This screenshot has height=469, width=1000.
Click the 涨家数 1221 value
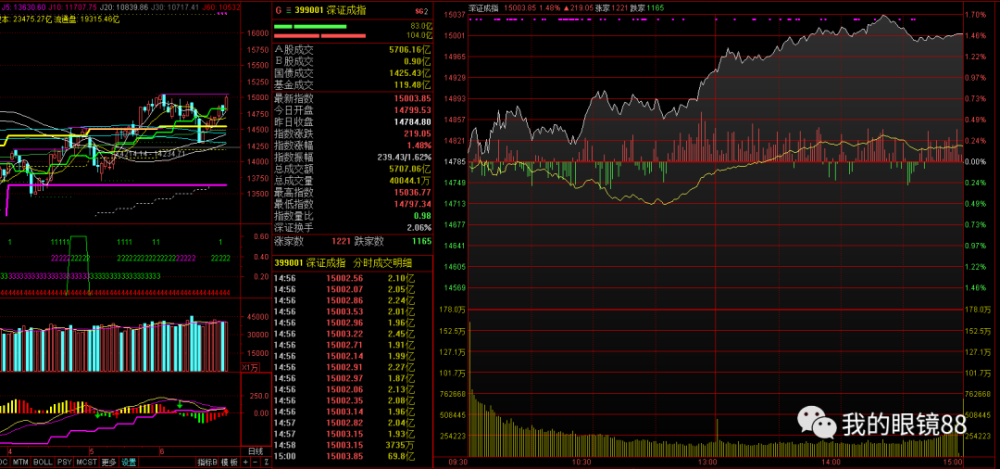[340, 242]
